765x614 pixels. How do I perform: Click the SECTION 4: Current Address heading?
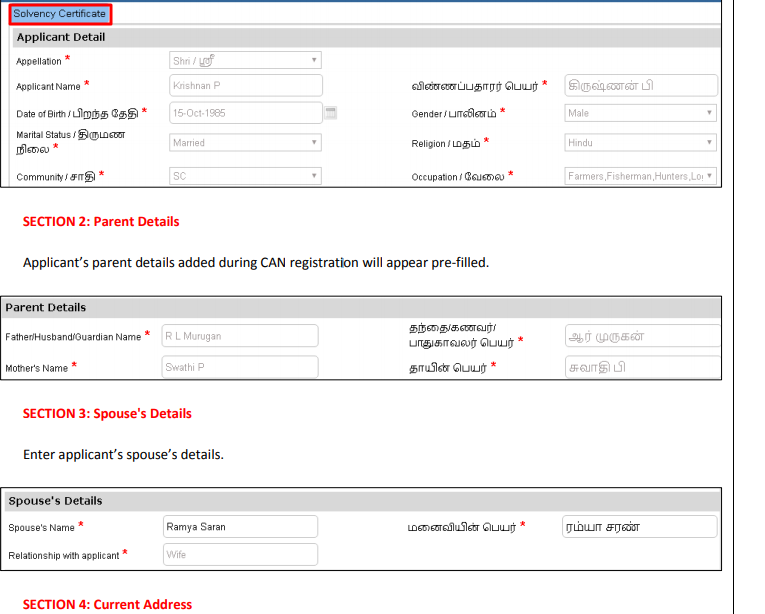(x=107, y=604)
